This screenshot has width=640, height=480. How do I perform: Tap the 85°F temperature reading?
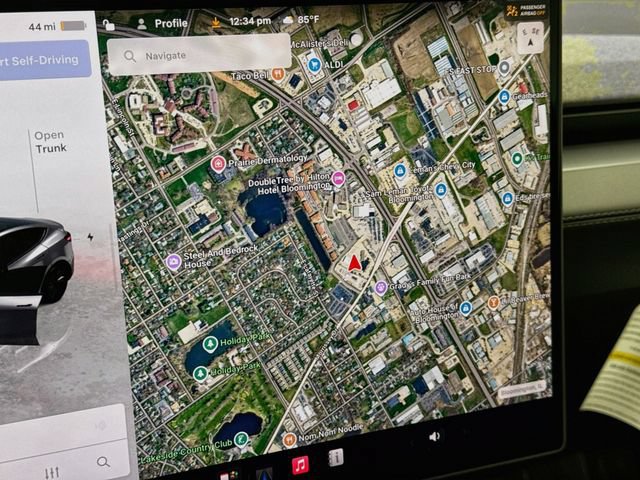[308, 19]
